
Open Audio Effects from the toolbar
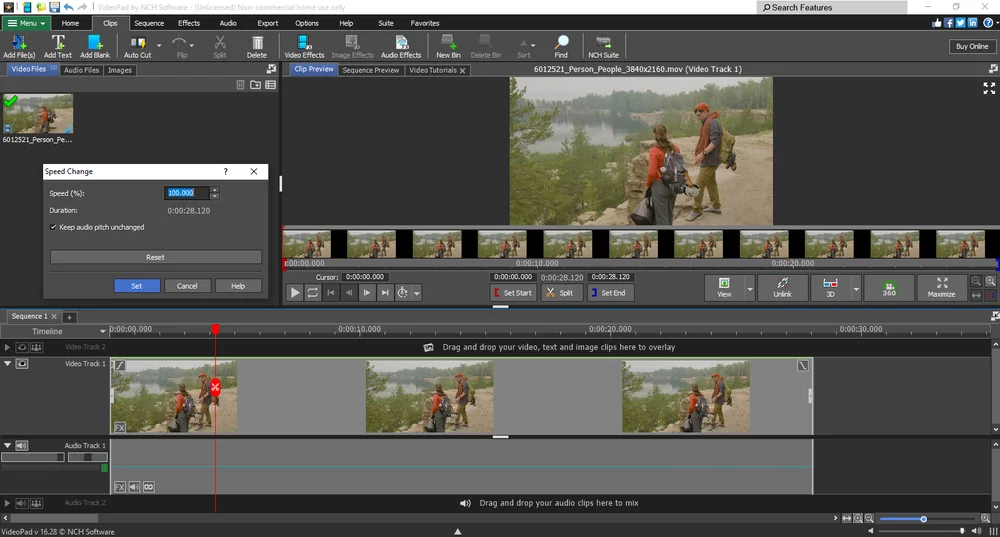[x=401, y=46]
